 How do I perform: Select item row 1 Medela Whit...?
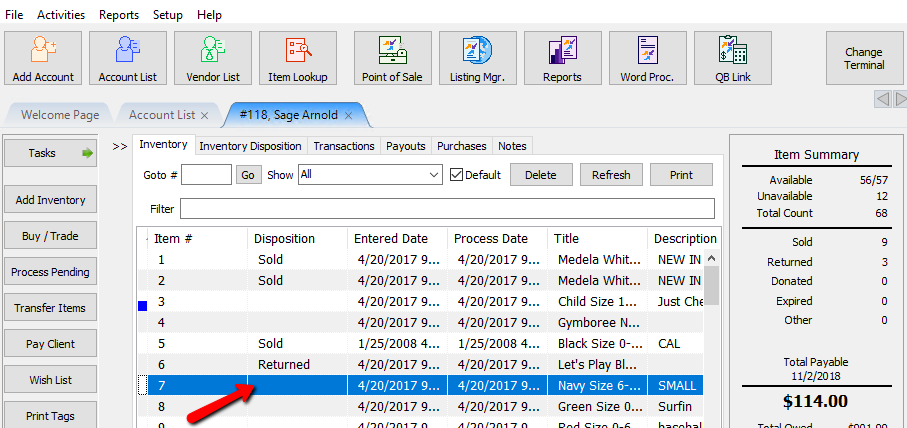pos(420,260)
